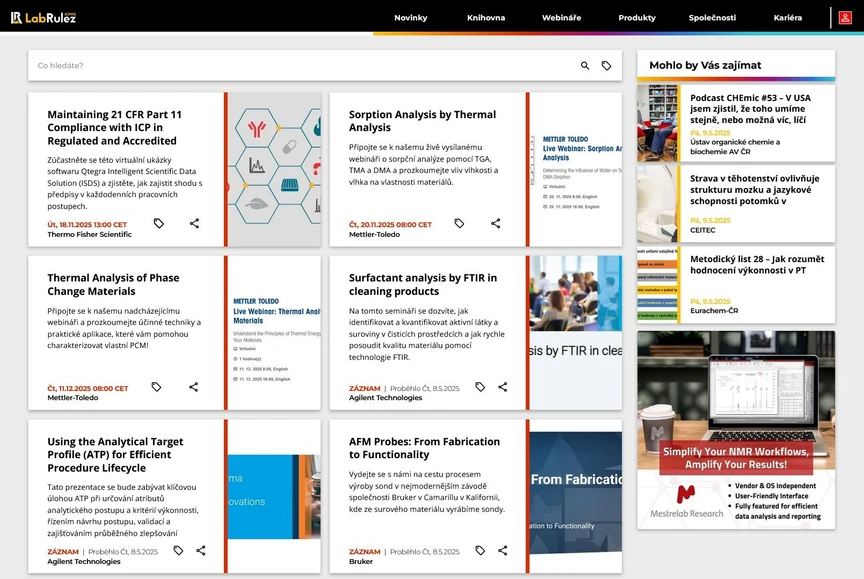Click Podcast CHEmic bookshelf thumbnail

coord(657,123)
